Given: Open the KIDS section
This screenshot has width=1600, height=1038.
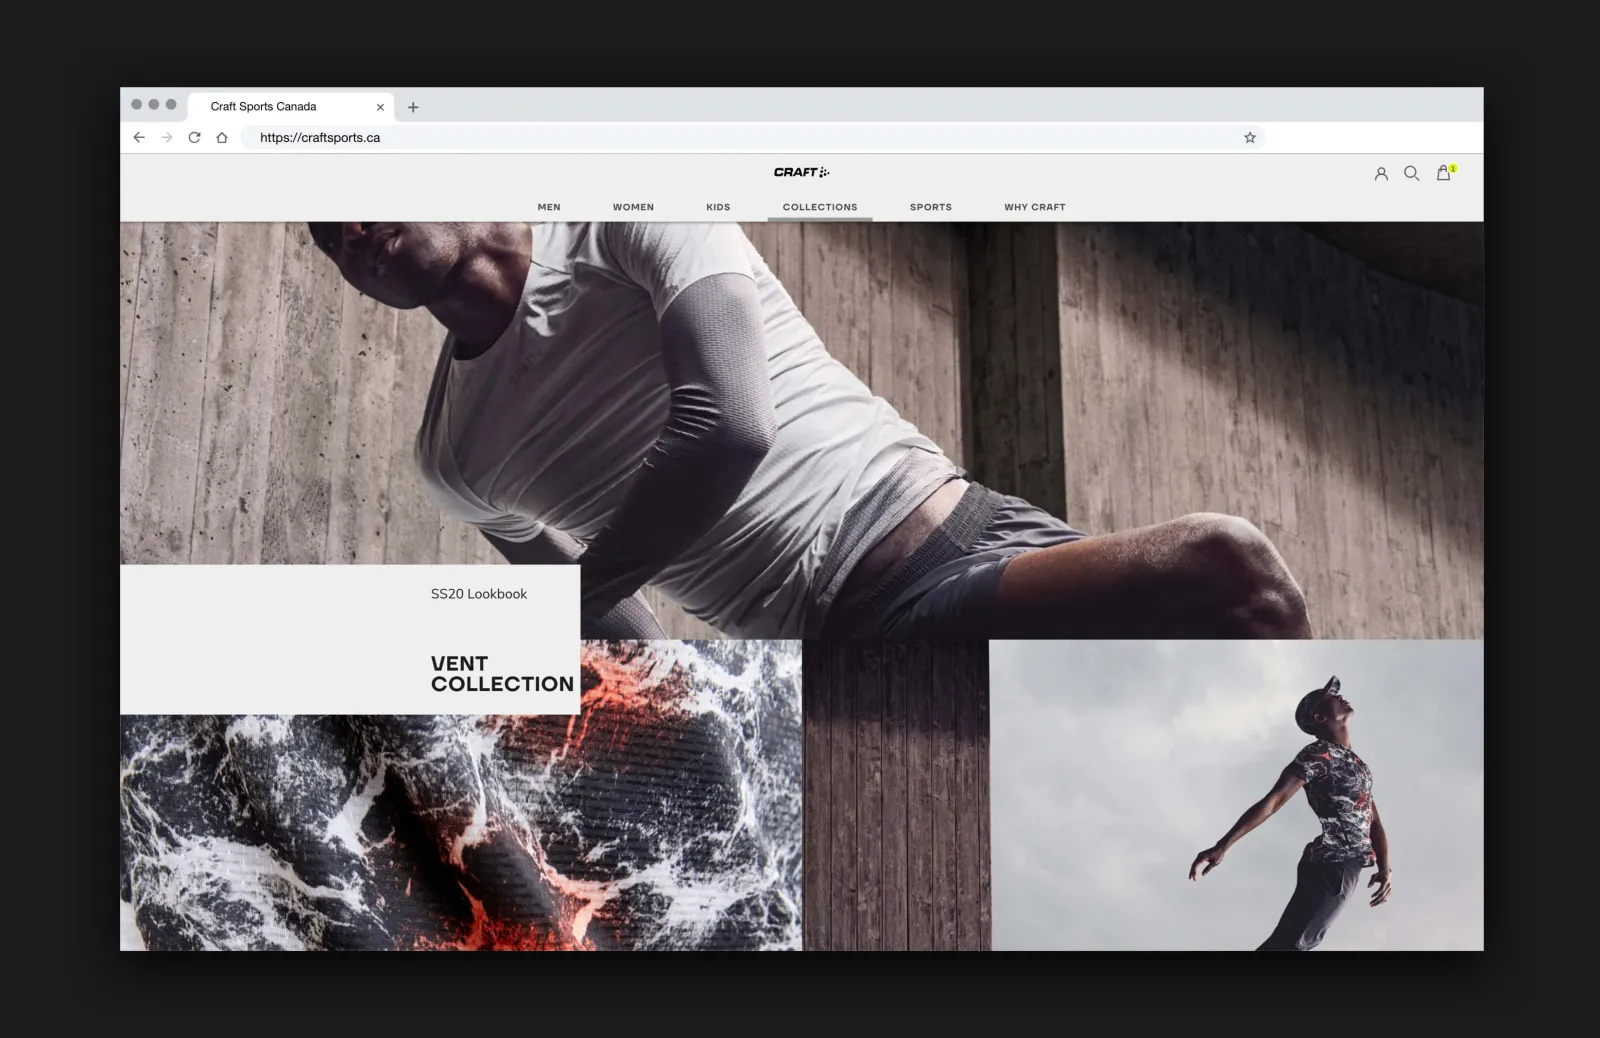Looking at the screenshot, I should coord(718,207).
